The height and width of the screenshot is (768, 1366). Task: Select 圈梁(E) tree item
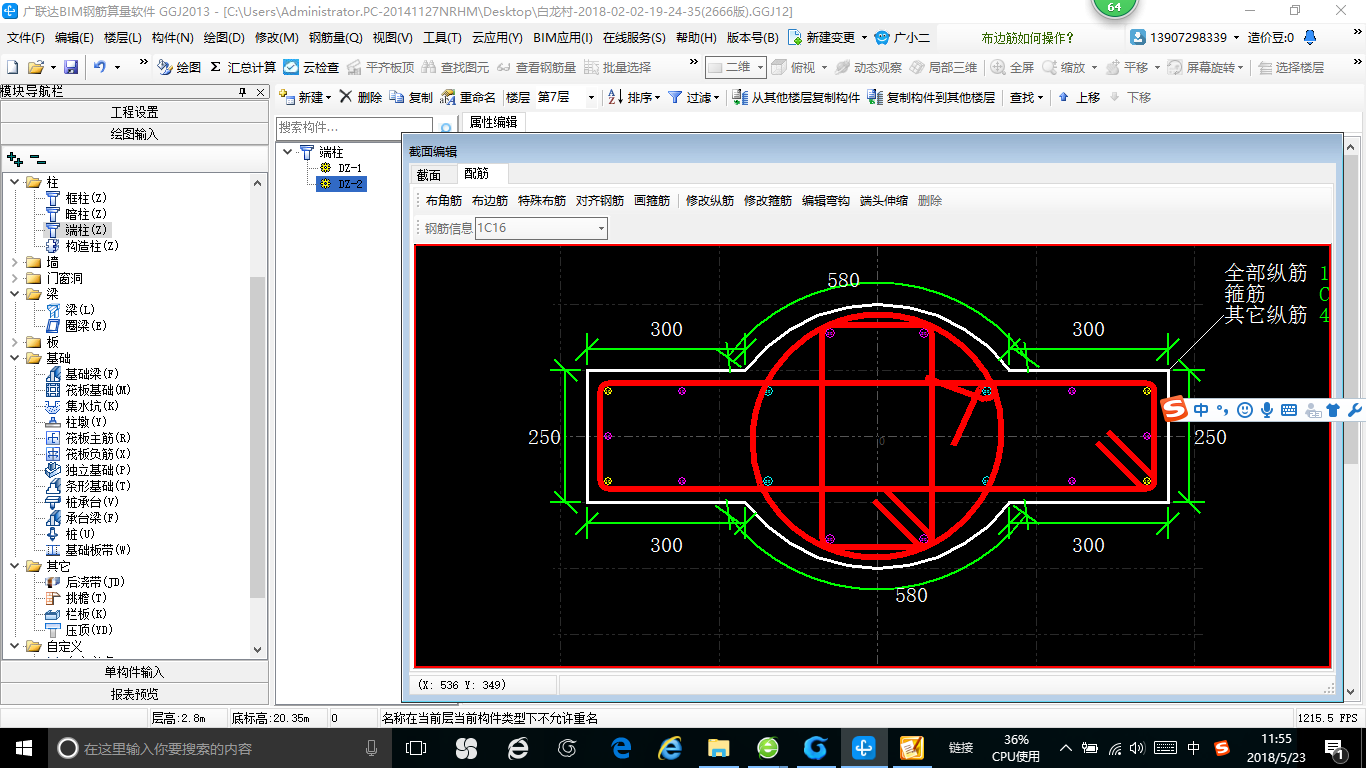coord(76,326)
